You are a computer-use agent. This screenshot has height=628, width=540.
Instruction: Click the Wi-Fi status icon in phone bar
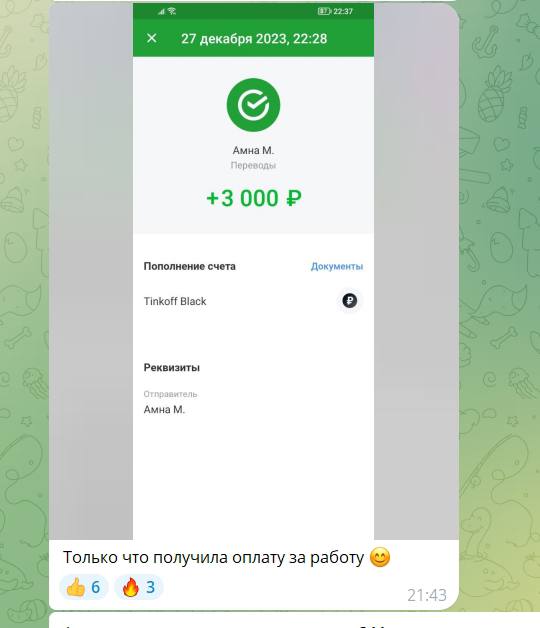click(172, 11)
